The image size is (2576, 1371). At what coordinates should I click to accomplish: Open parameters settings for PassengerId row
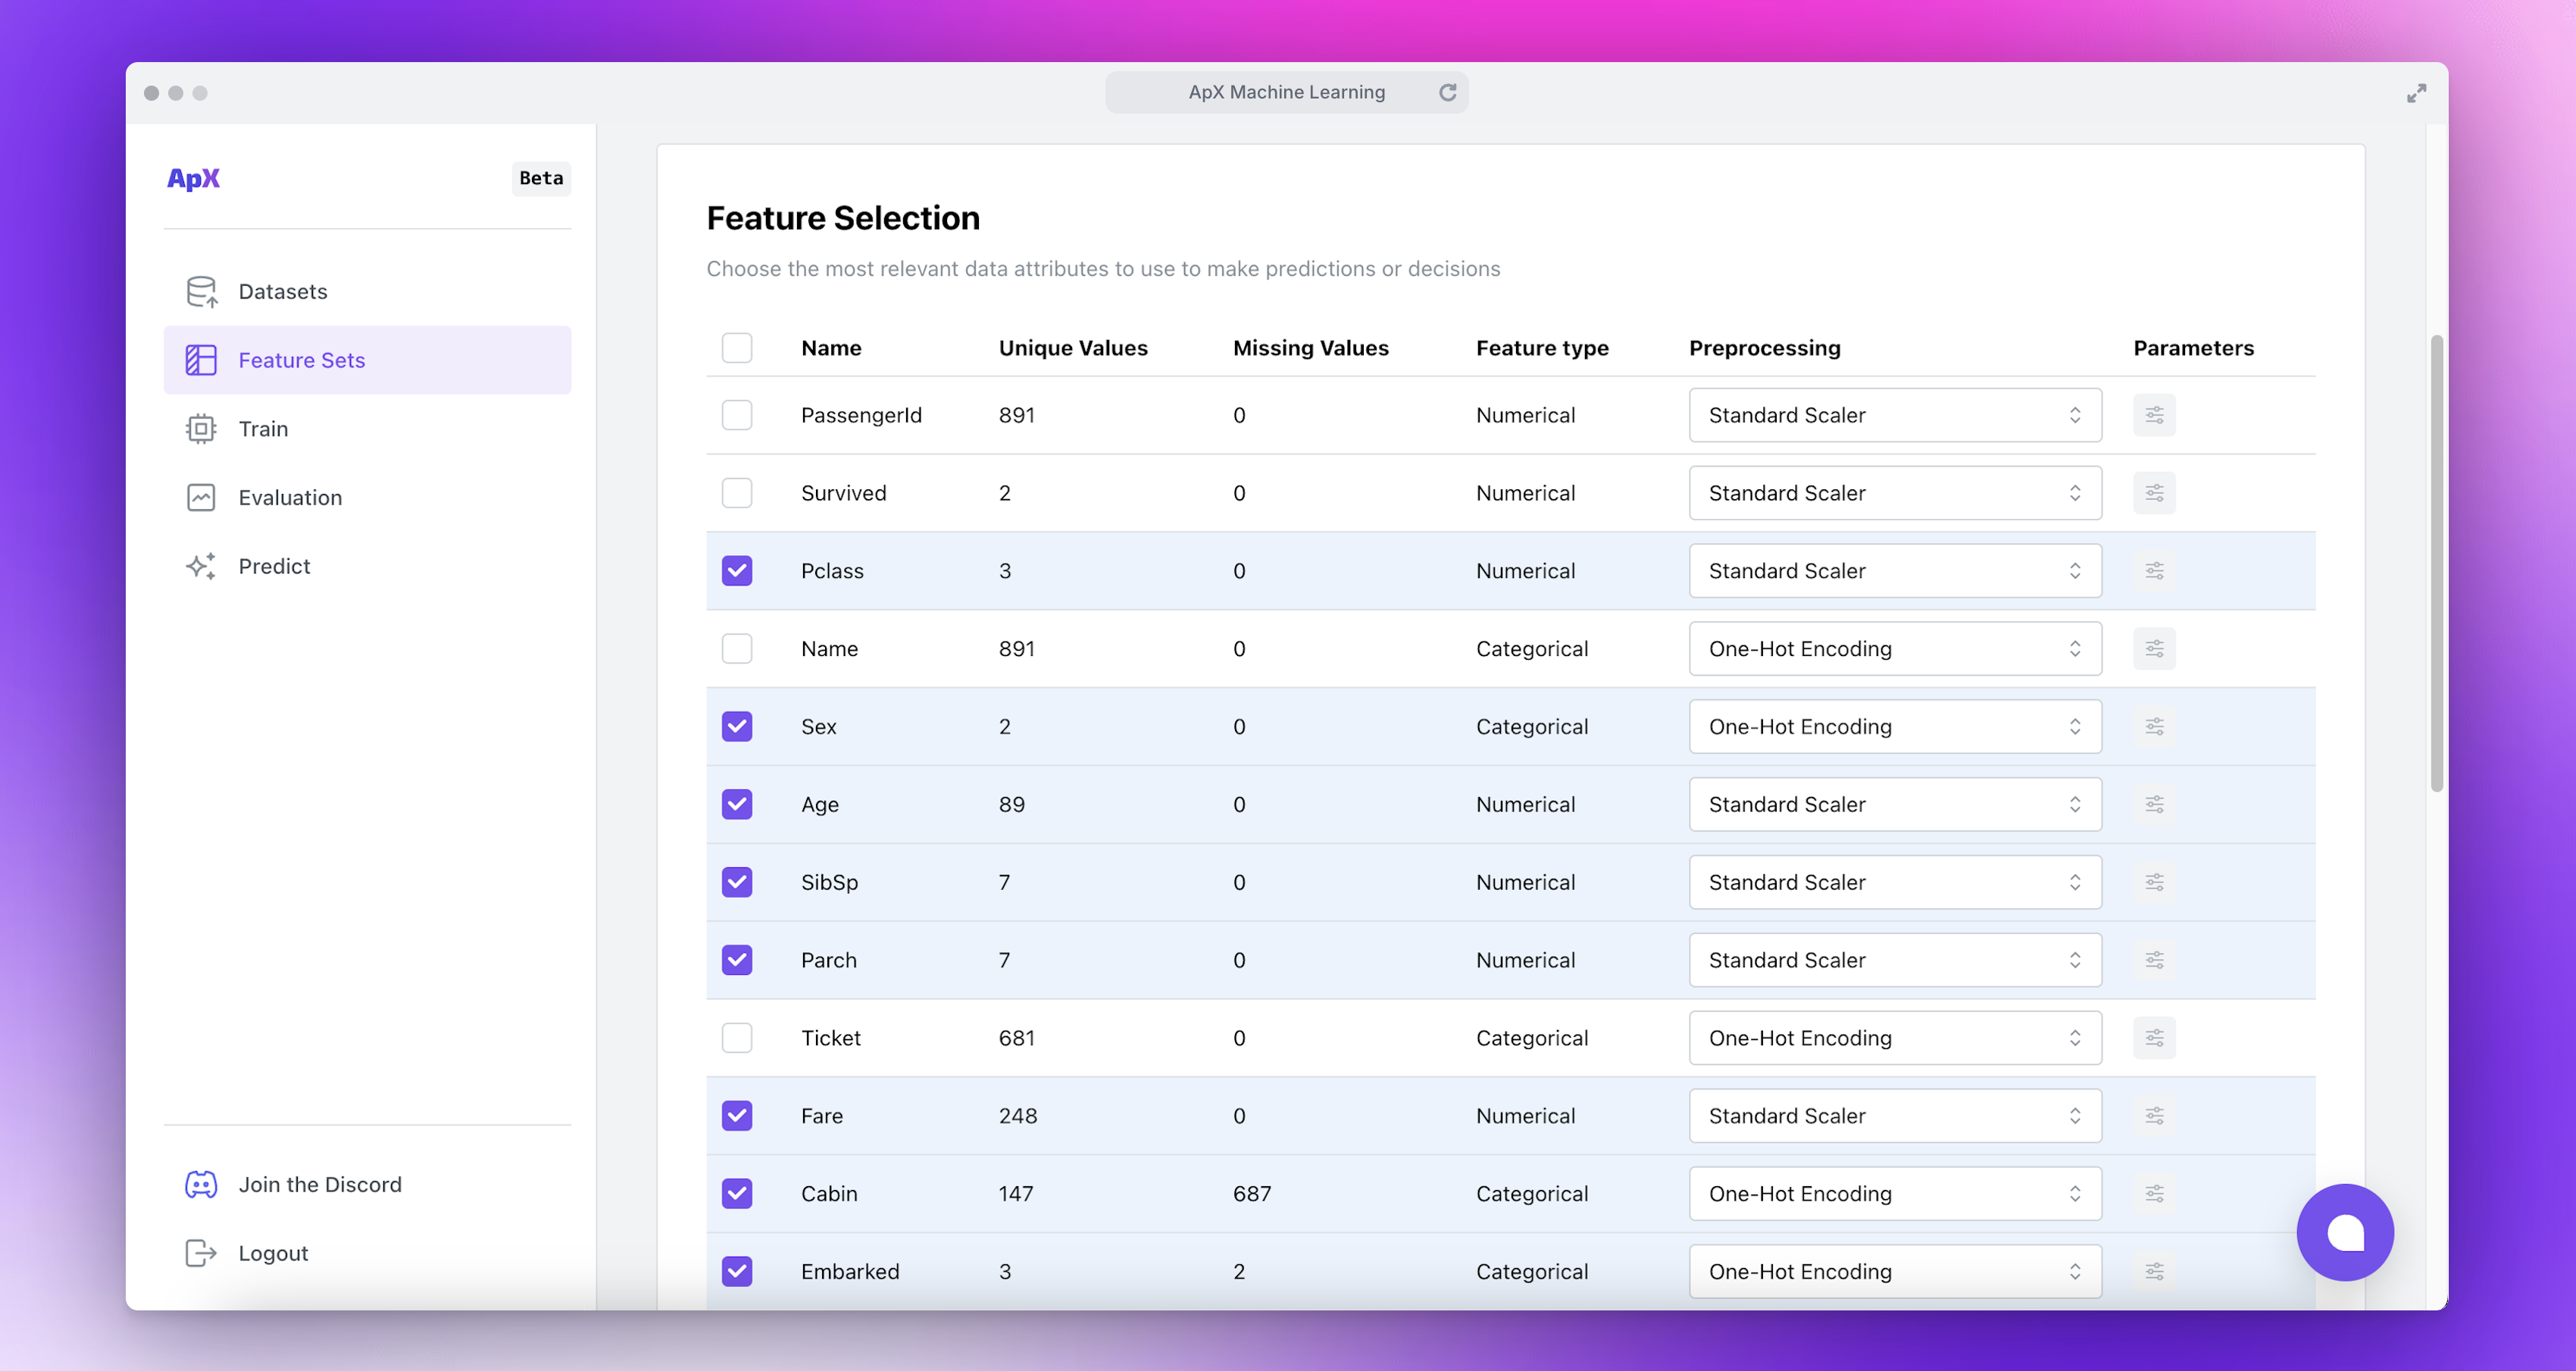coord(2154,415)
